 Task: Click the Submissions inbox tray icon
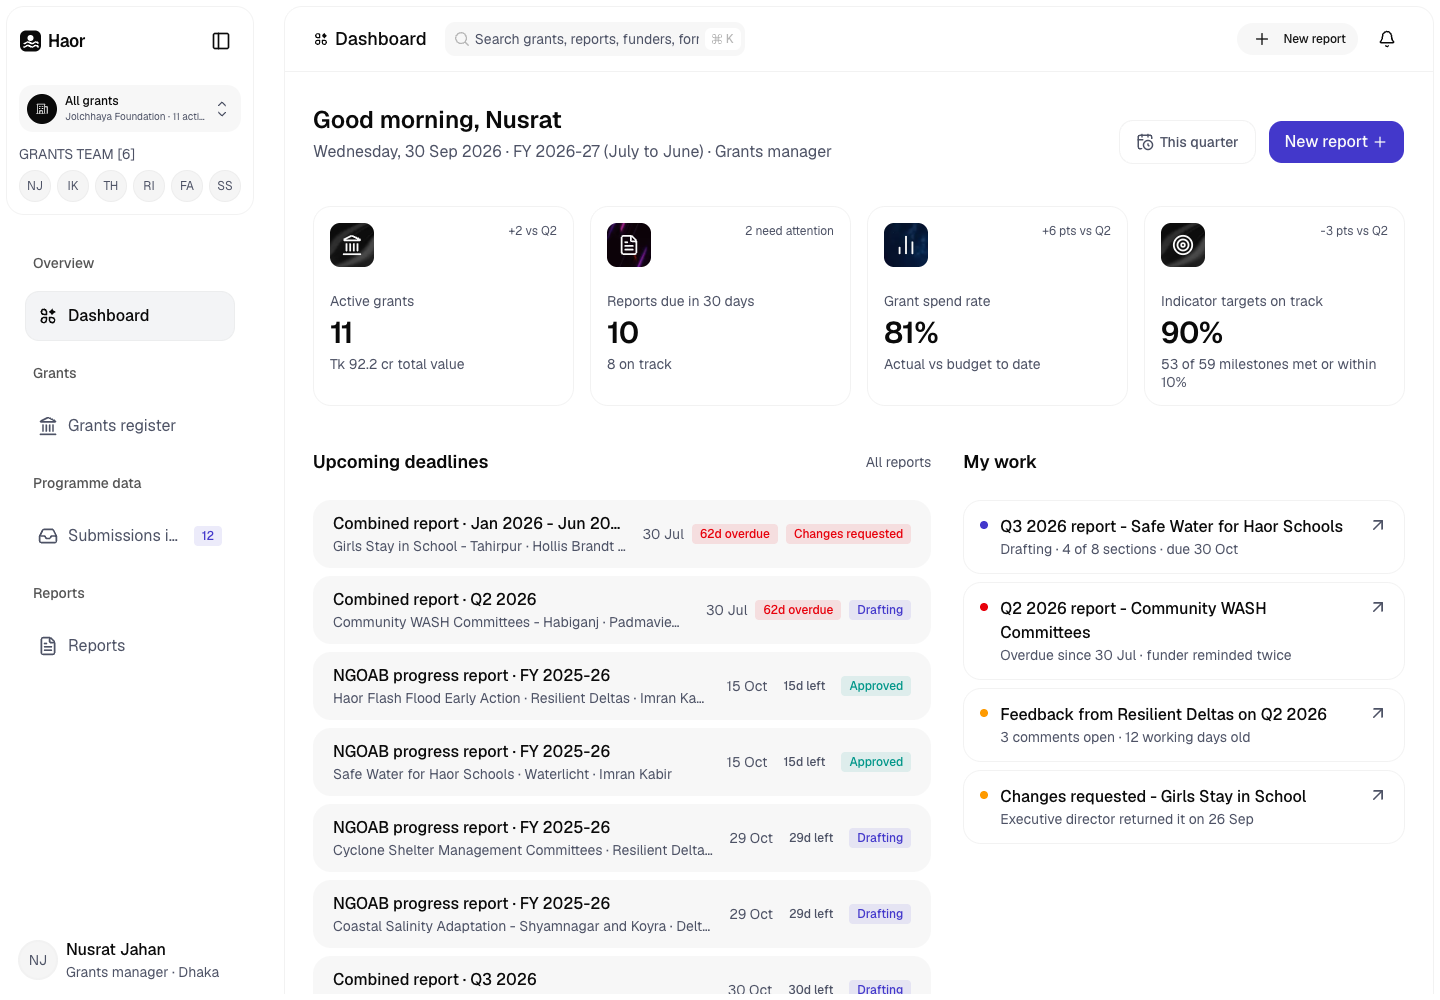click(48, 536)
